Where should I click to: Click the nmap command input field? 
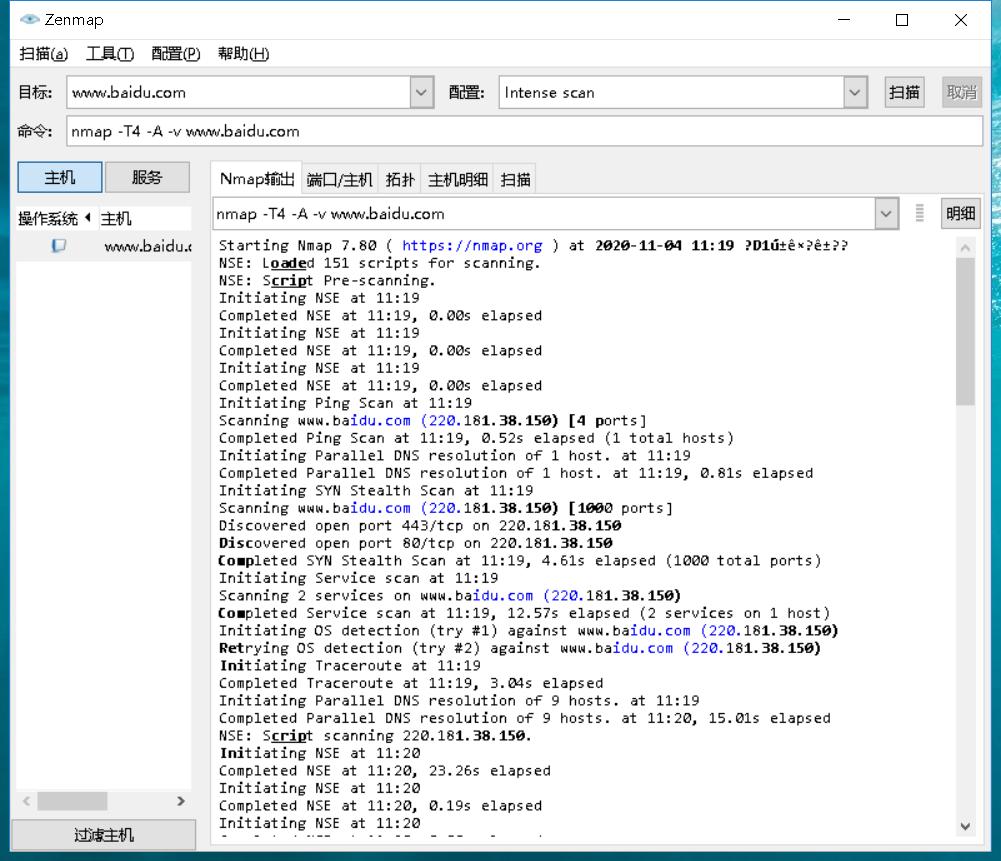pos(524,131)
